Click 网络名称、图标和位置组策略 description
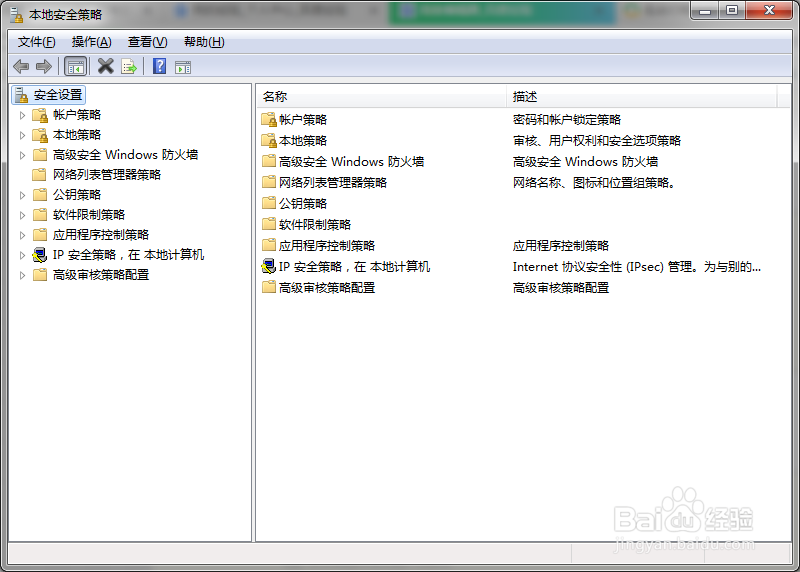The height and width of the screenshot is (572, 800). [594, 183]
